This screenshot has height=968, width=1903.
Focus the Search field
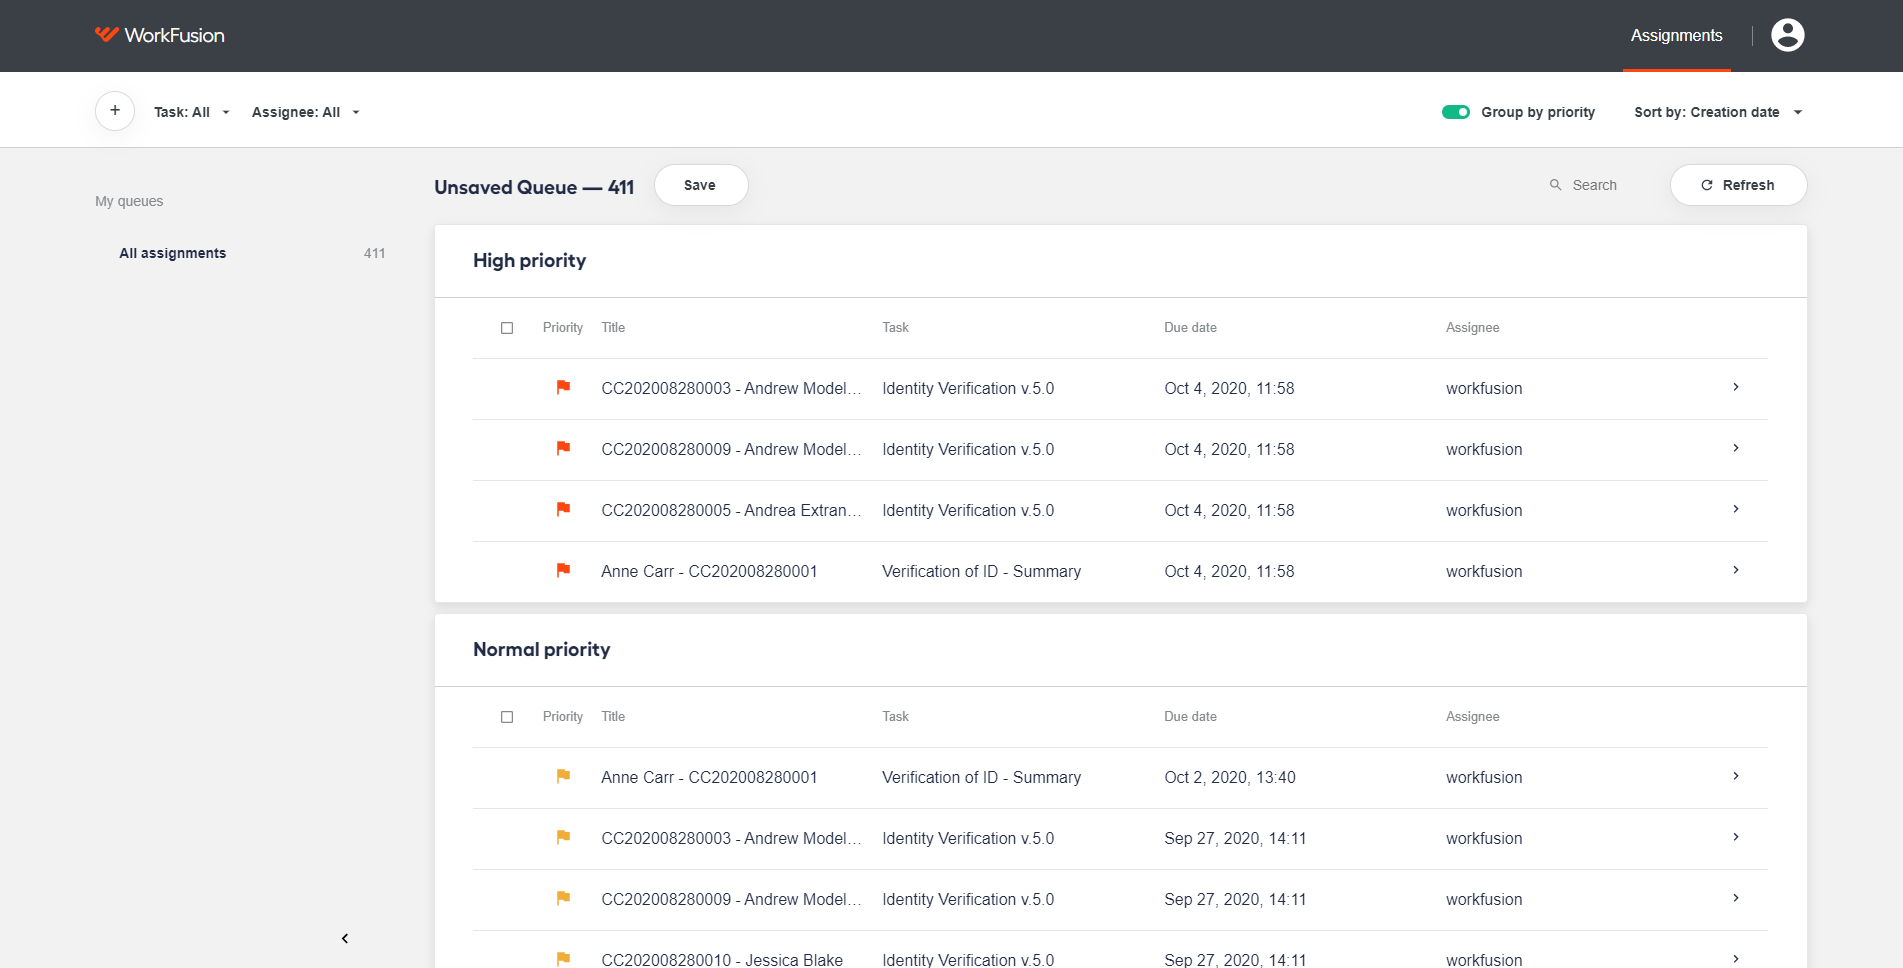click(1594, 185)
